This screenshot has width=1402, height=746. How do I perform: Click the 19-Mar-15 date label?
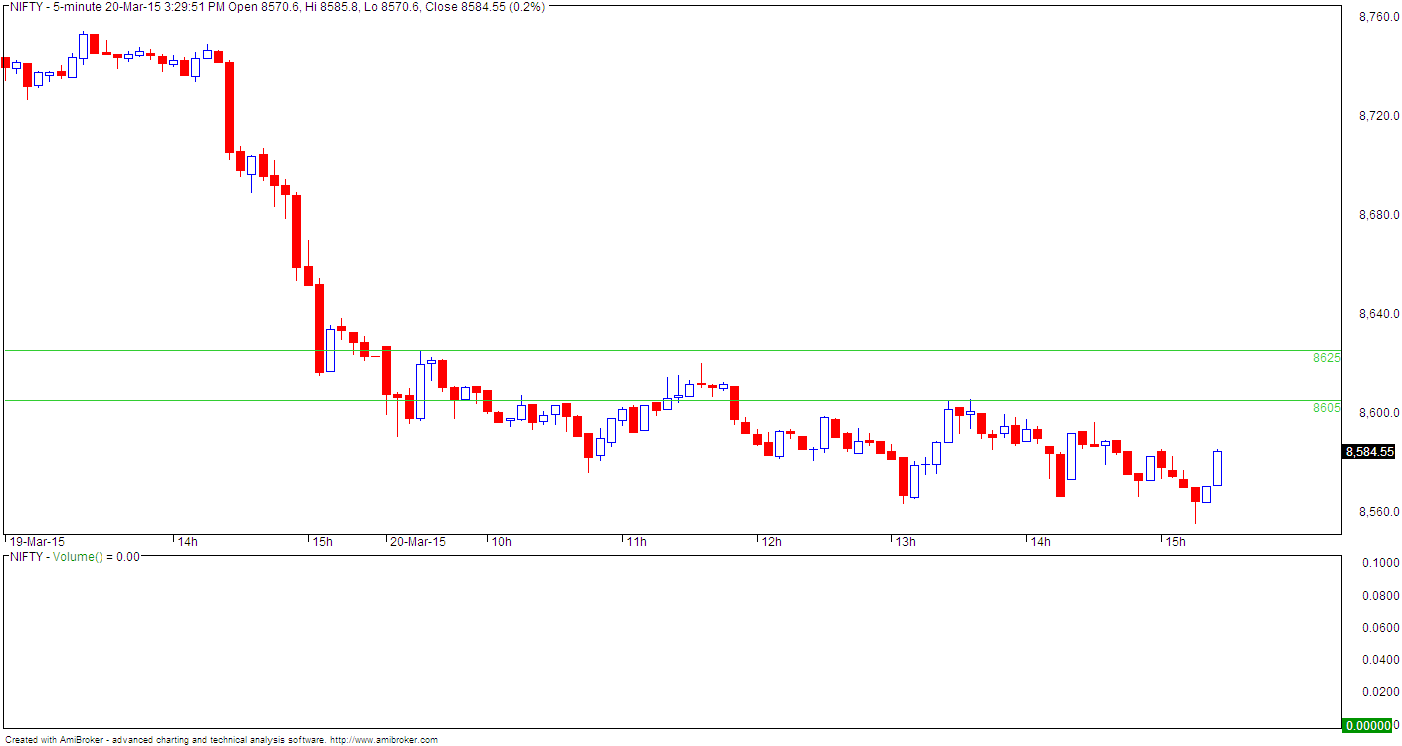click(x=36, y=542)
